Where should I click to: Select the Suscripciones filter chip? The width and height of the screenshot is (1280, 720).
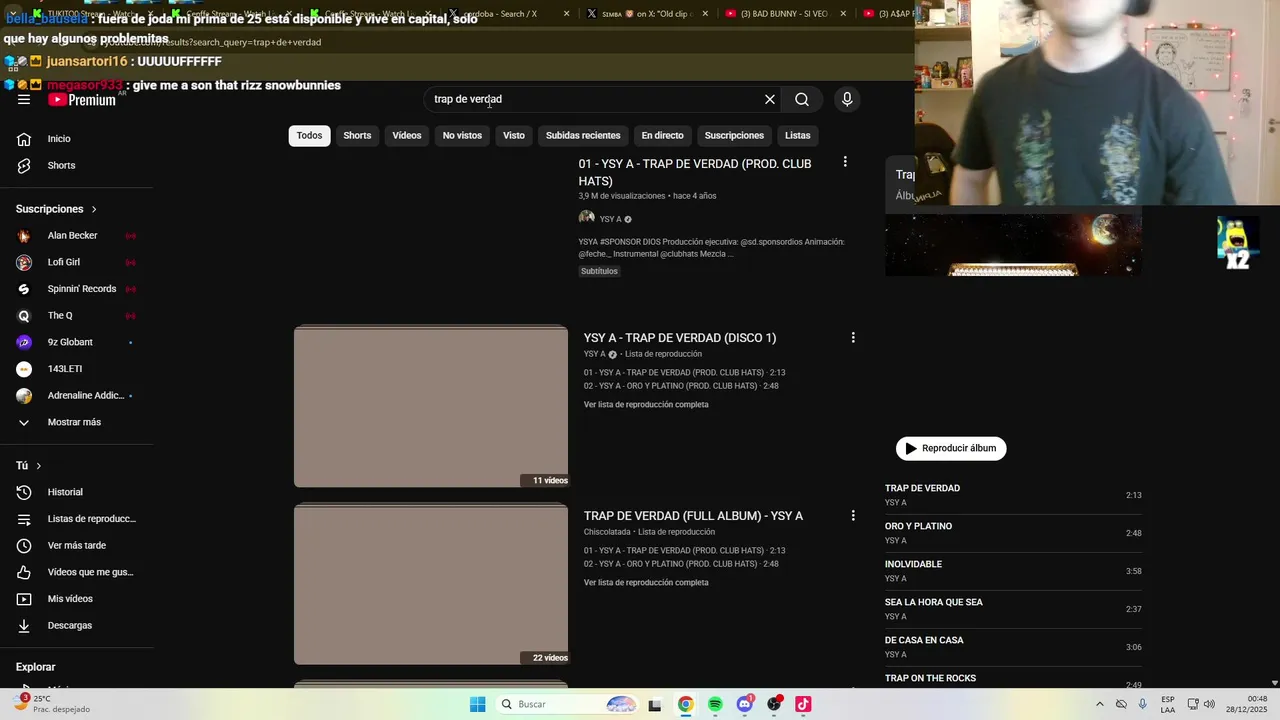[x=734, y=135]
